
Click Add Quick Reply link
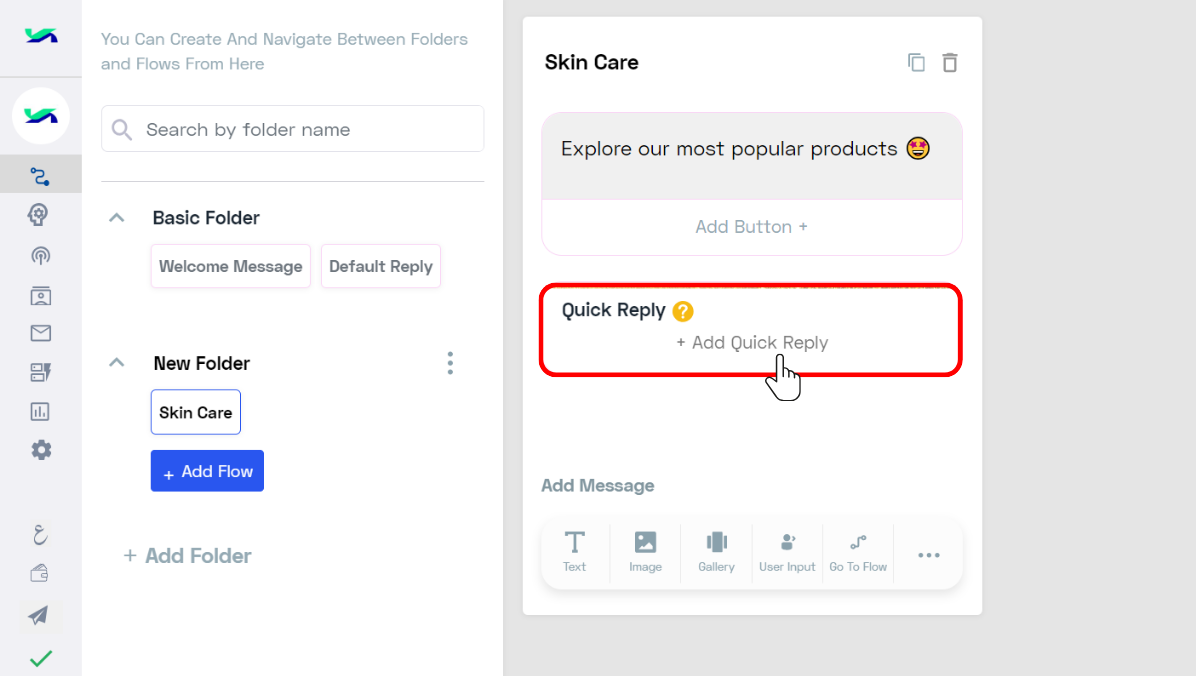coord(752,343)
